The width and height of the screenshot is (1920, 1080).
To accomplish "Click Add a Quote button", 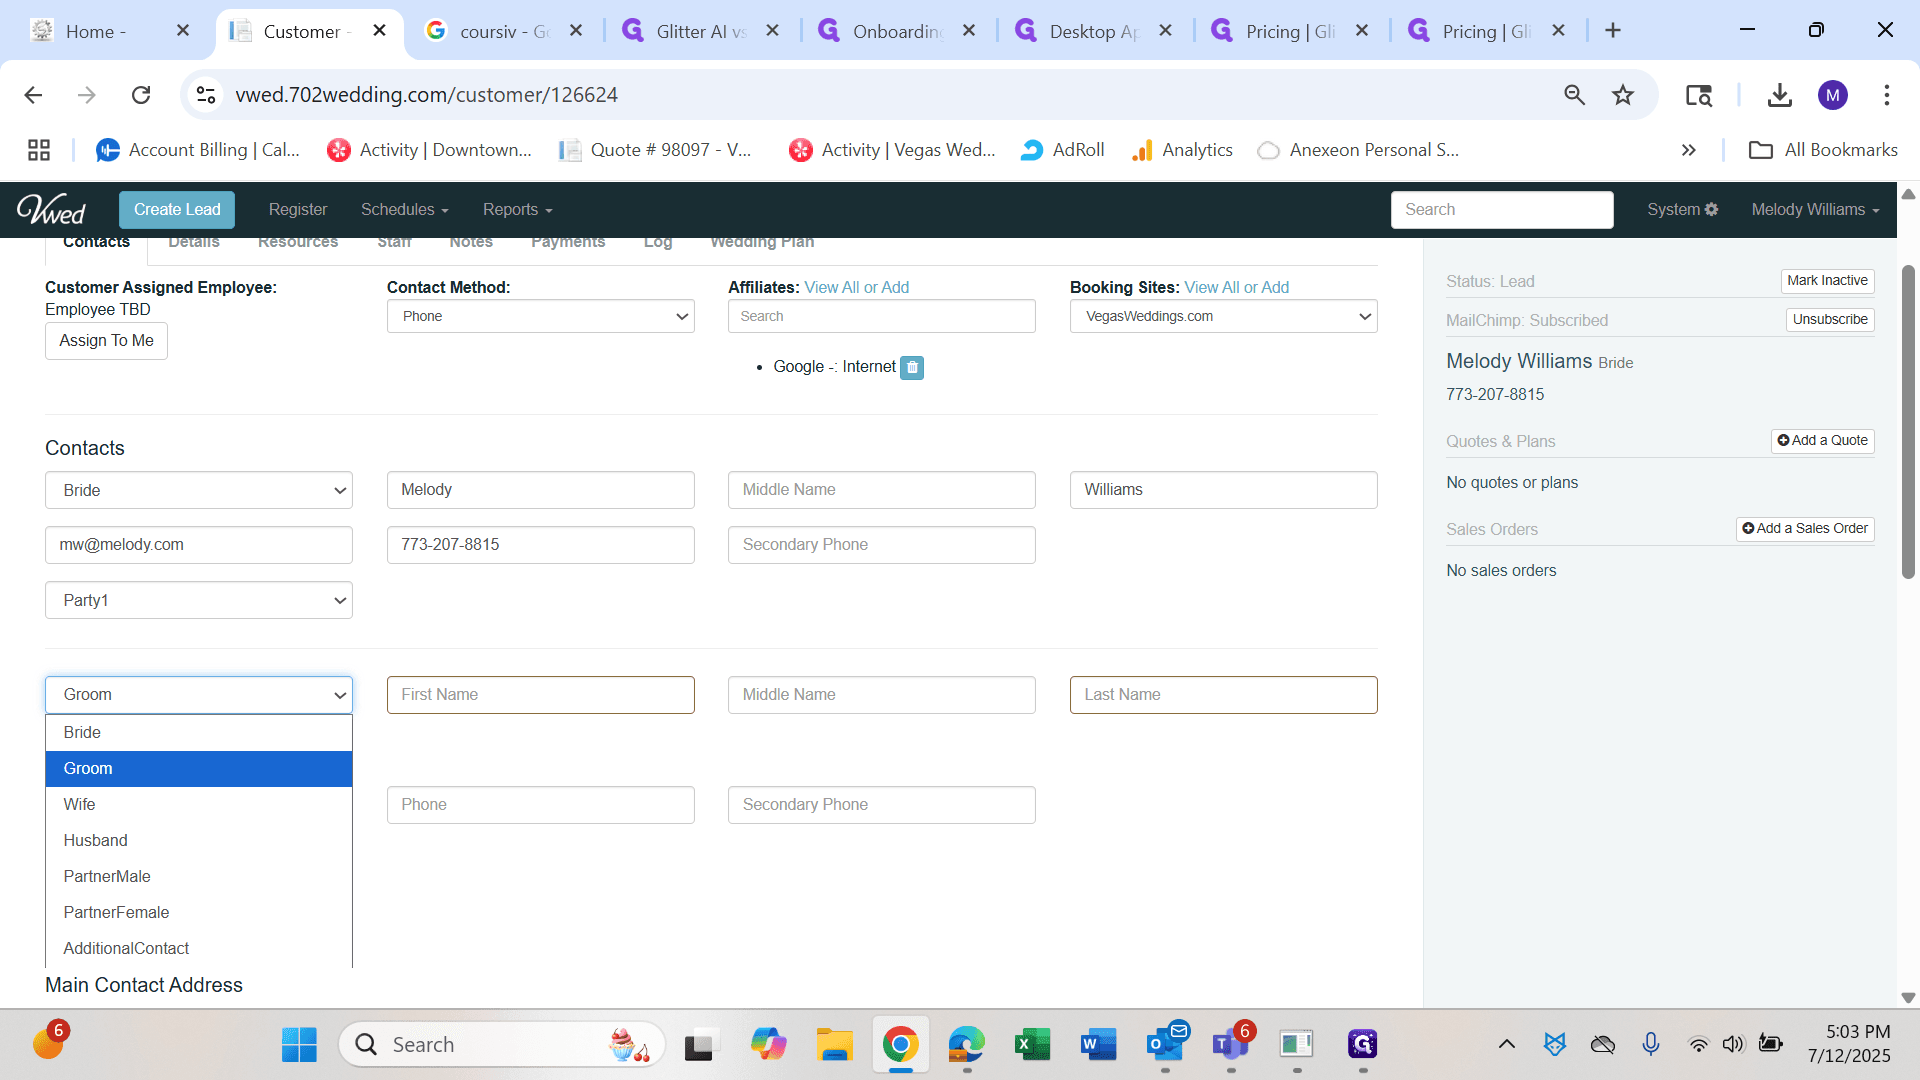I will (1823, 441).
